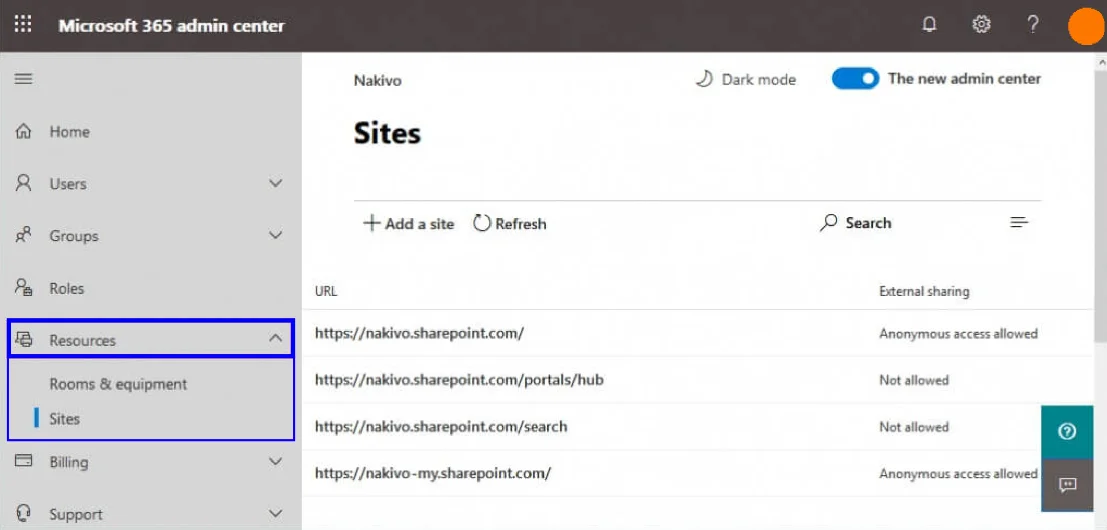Sort by the URL column header
1107x530 pixels.
click(x=325, y=291)
